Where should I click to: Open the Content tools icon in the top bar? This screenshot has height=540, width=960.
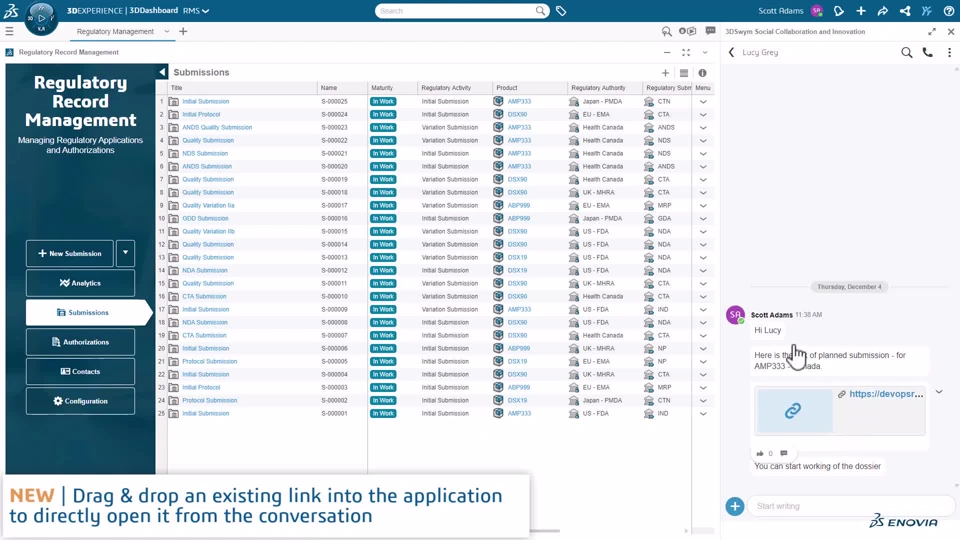pos(927,10)
